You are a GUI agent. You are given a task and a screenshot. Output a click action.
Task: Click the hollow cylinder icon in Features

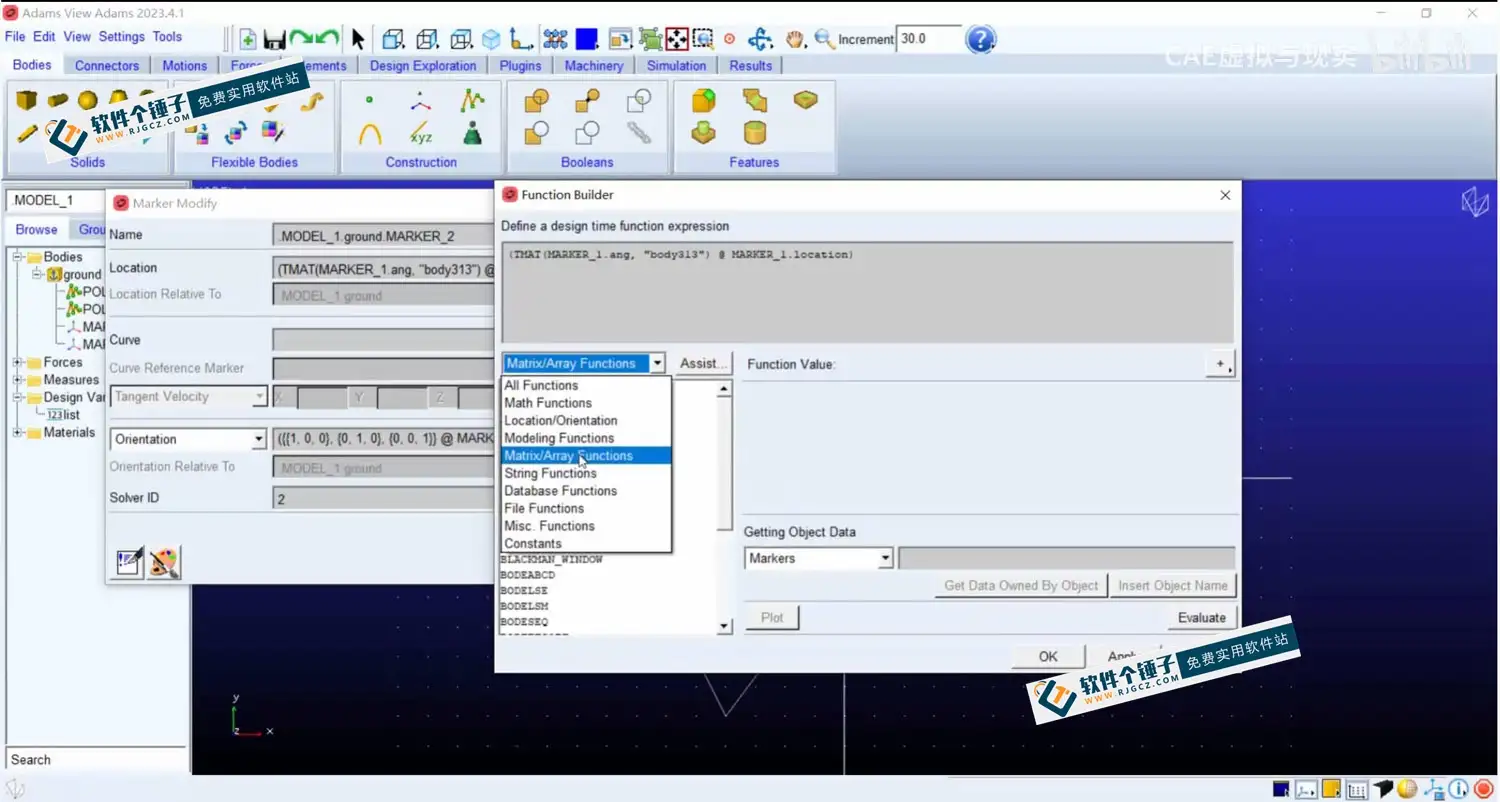coord(755,133)
